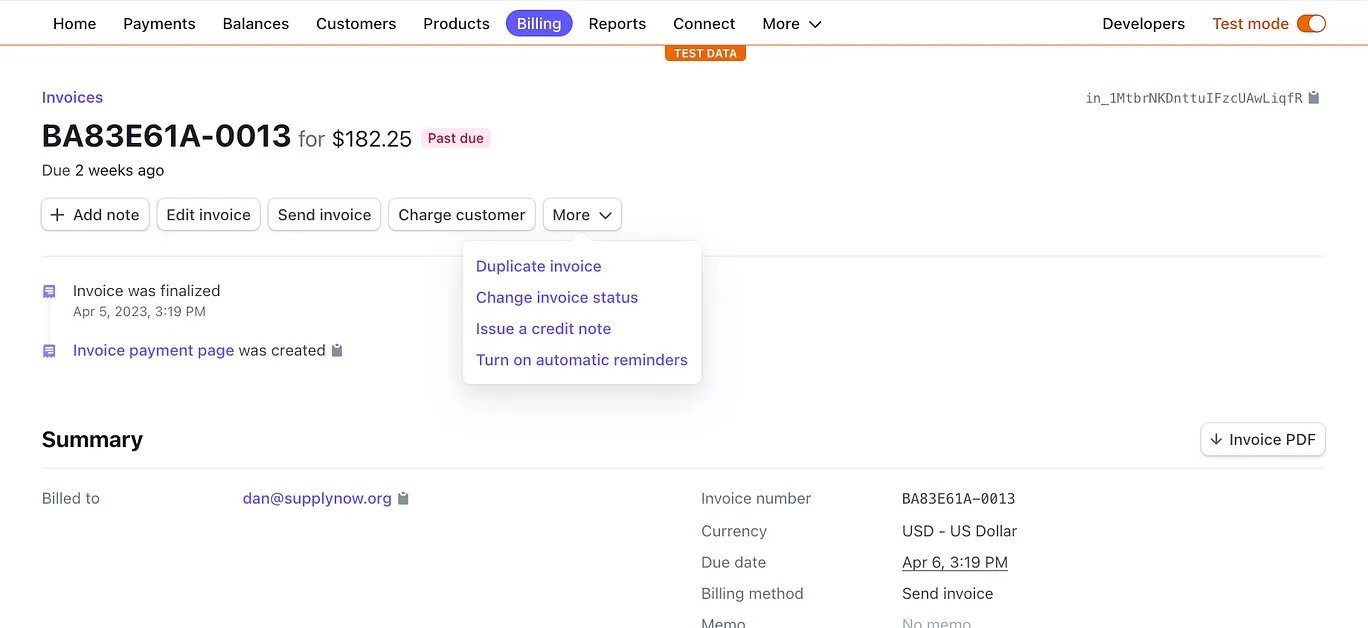Click the in_1MtbrNKDnttuIFzcUAwLiqfR ID text
Viewport: 1368px width, 628px height.
point(1194,98)
